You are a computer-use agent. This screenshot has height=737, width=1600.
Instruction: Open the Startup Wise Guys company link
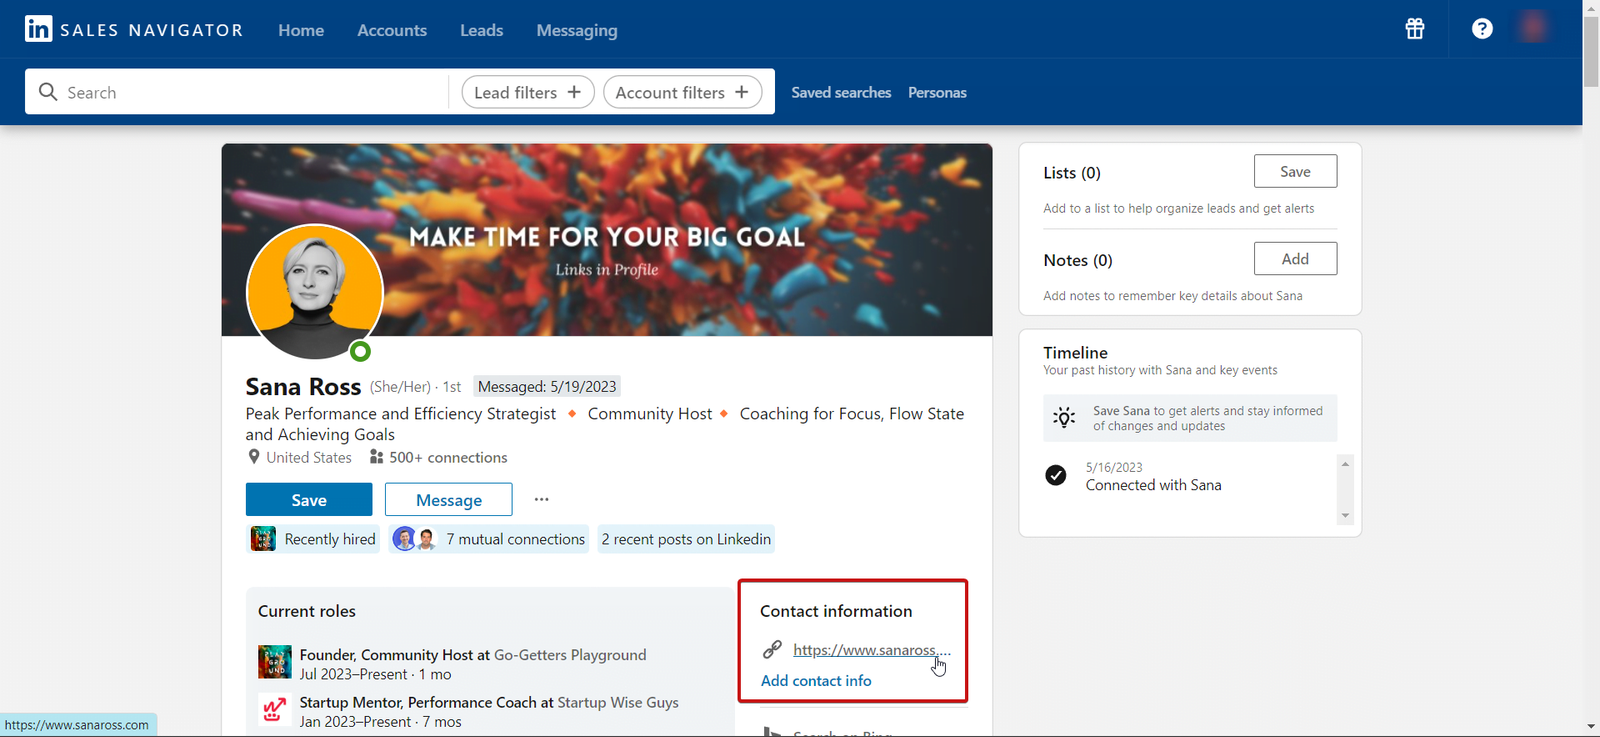coord(618,703)
